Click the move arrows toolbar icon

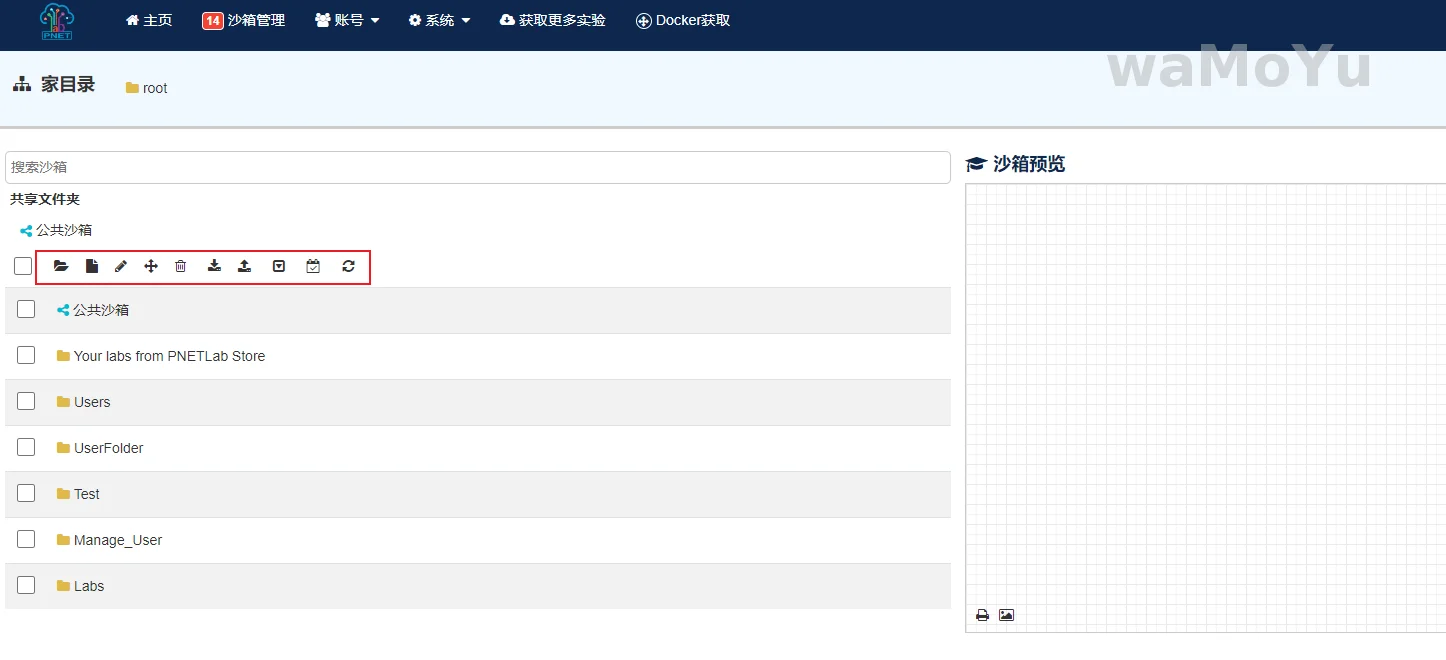coord(151,266)
